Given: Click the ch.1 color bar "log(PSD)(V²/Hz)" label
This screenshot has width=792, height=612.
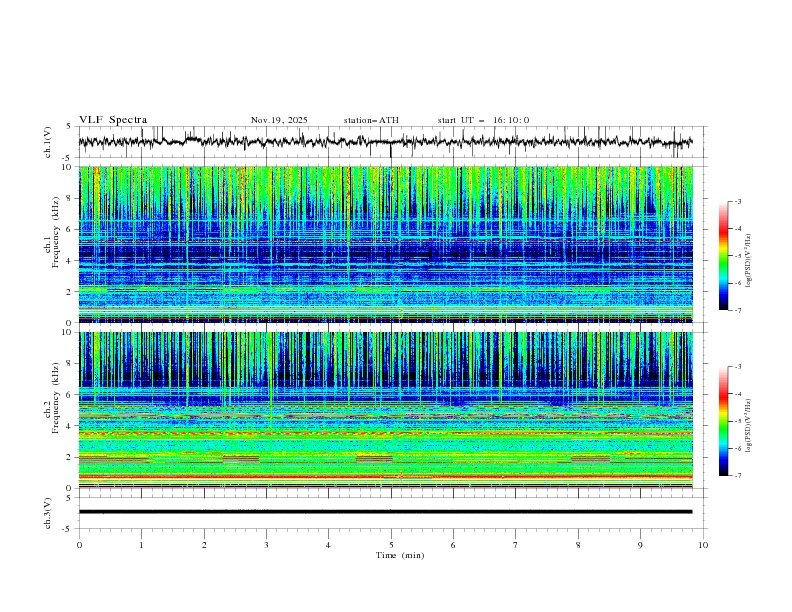Looking at the screenshot, I should coord(748,261).
